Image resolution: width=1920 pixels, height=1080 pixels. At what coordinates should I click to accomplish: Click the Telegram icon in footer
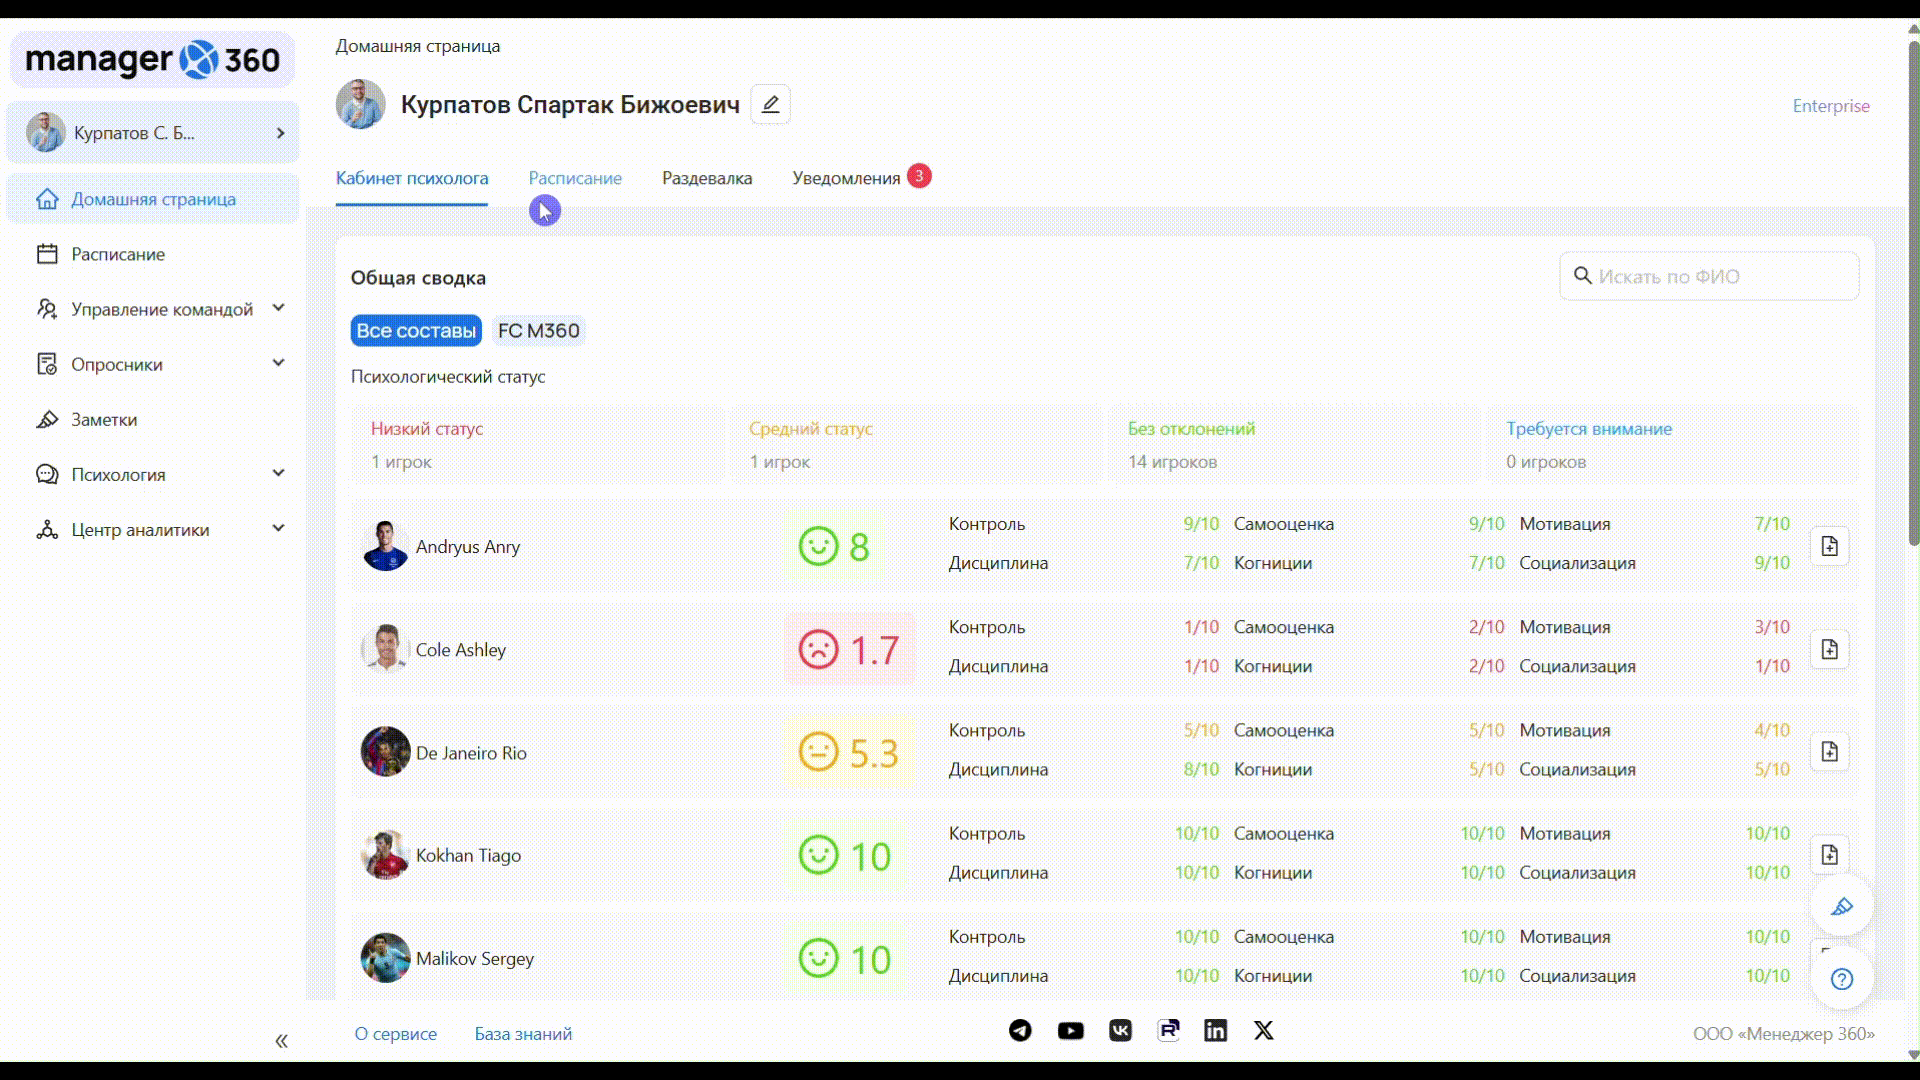[x=1020, y=1030]
